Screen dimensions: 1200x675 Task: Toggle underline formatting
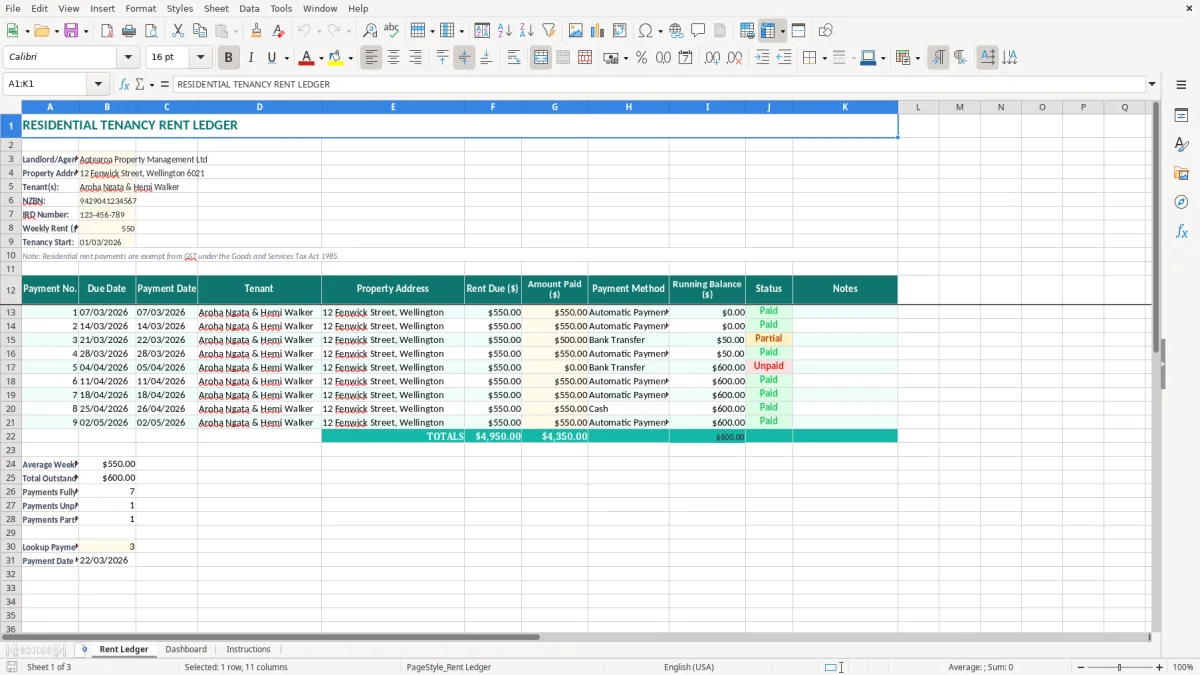[272, 58]
